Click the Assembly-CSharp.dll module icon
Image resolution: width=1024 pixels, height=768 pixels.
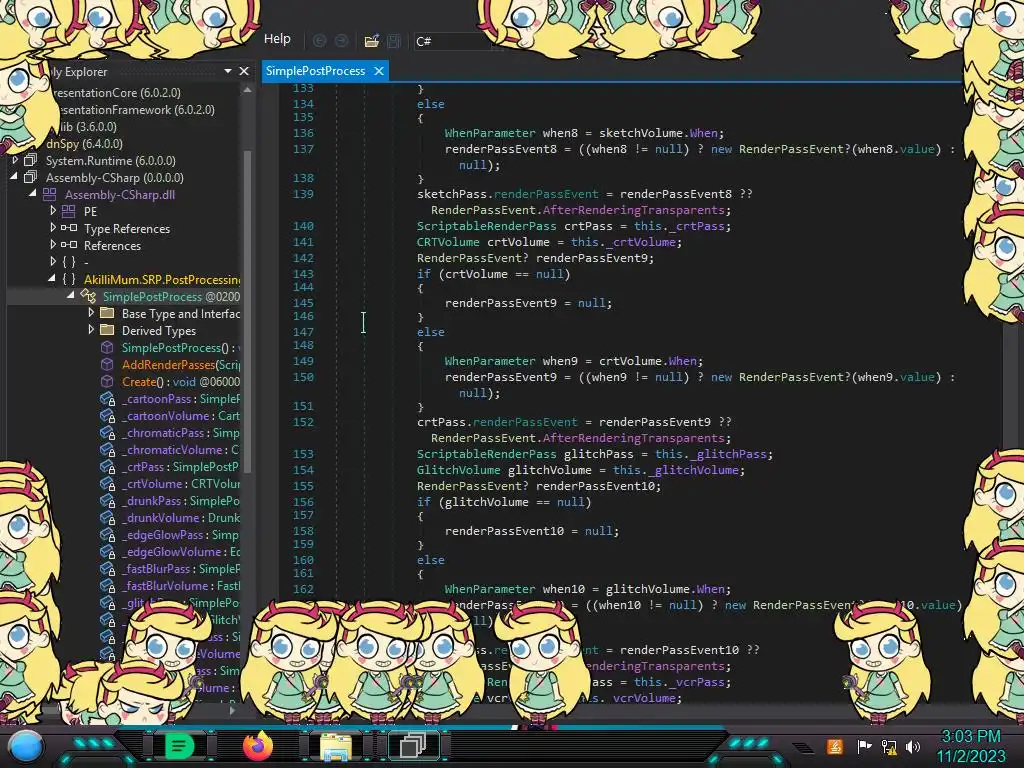50,194
